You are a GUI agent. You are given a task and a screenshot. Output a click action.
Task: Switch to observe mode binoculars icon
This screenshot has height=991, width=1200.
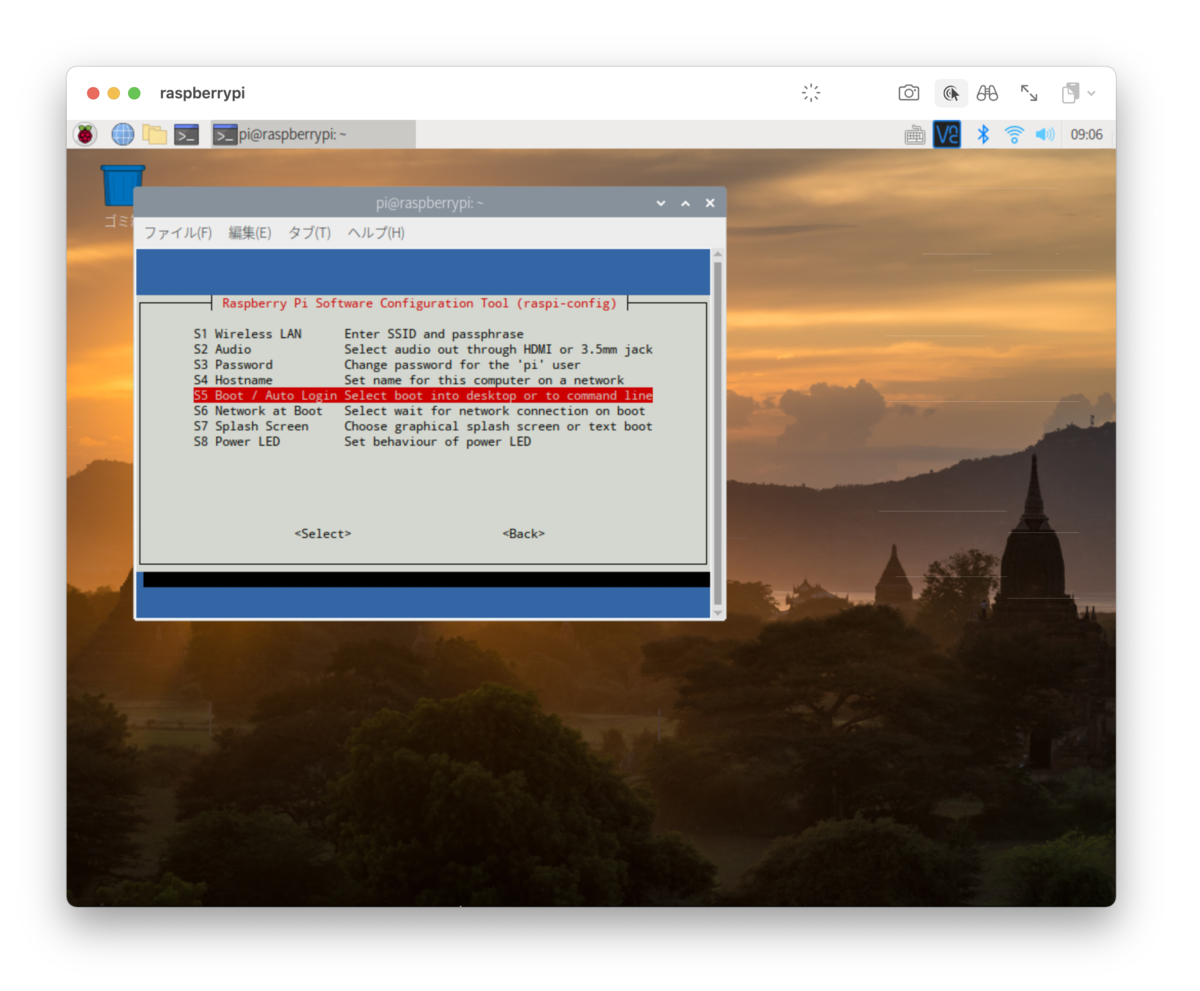pyautogui.click(x=988, y=93)
